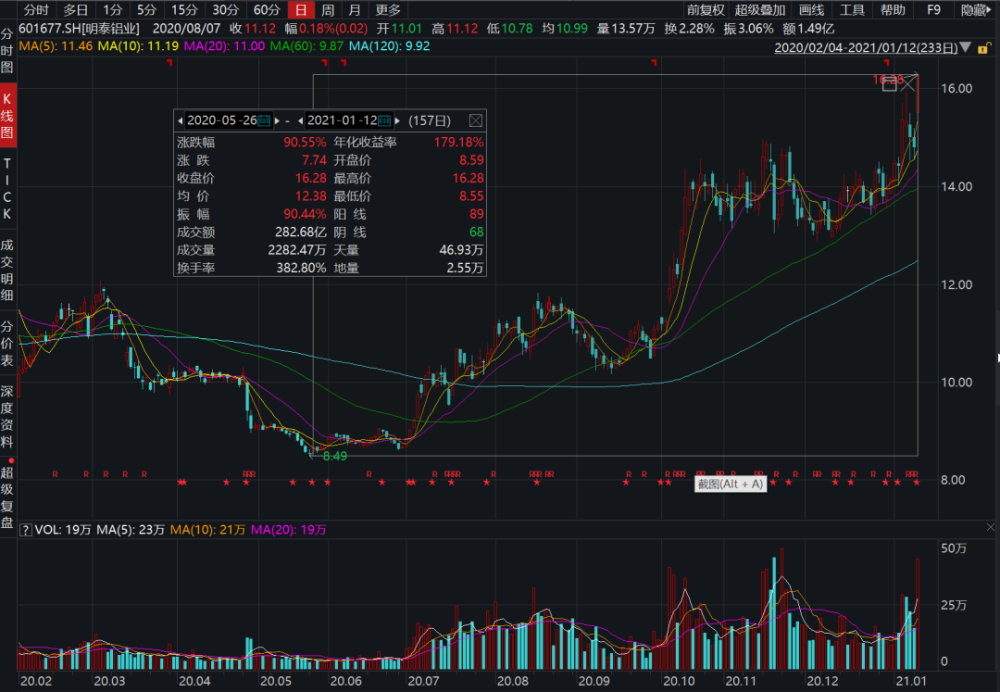Toggle the yellow chart lock icon
This screenshot has height=692, width=1000.
pos(984,48)
